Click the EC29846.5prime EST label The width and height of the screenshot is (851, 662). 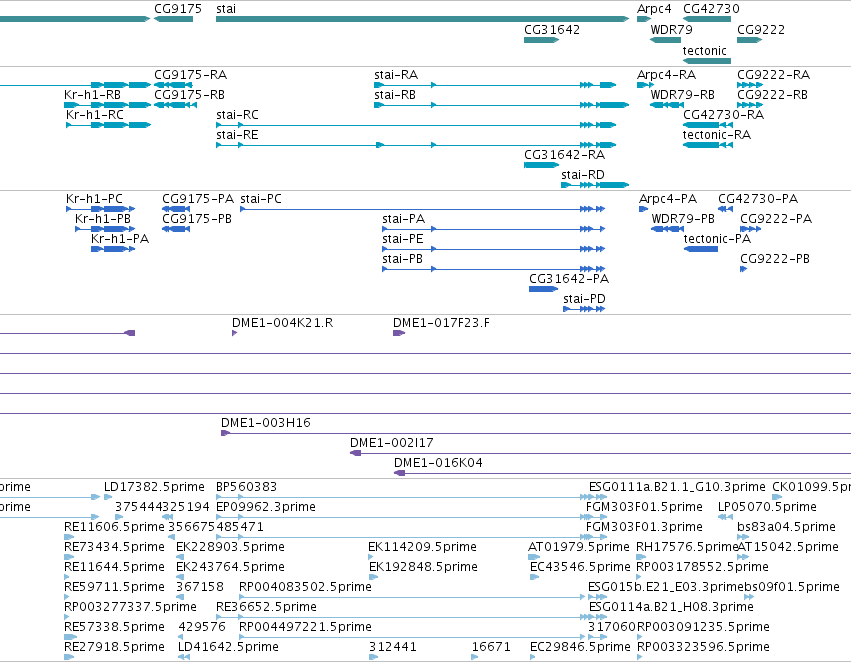coord(580,647)
